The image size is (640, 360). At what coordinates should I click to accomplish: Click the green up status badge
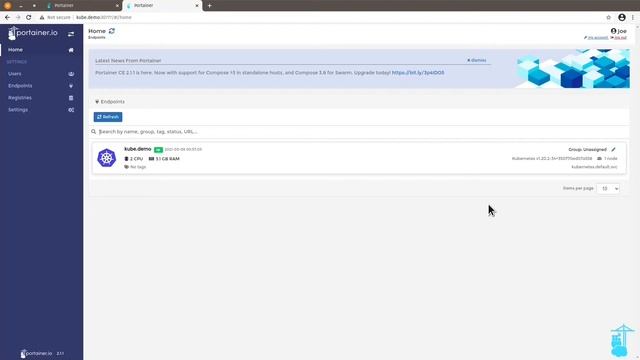158,150
